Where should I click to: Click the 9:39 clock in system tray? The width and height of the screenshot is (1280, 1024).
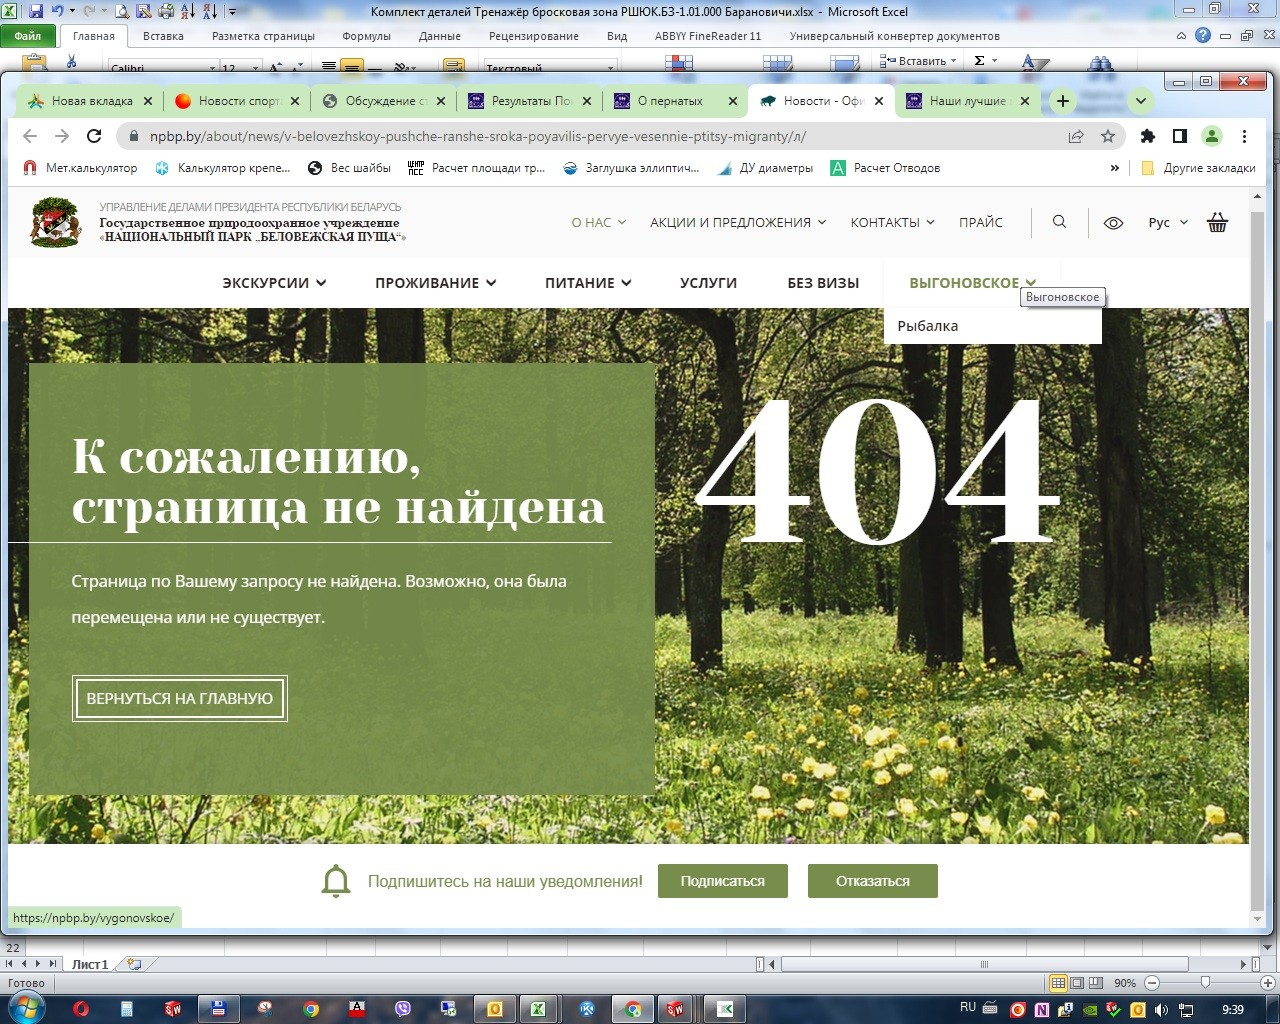coord(1233,1009)
